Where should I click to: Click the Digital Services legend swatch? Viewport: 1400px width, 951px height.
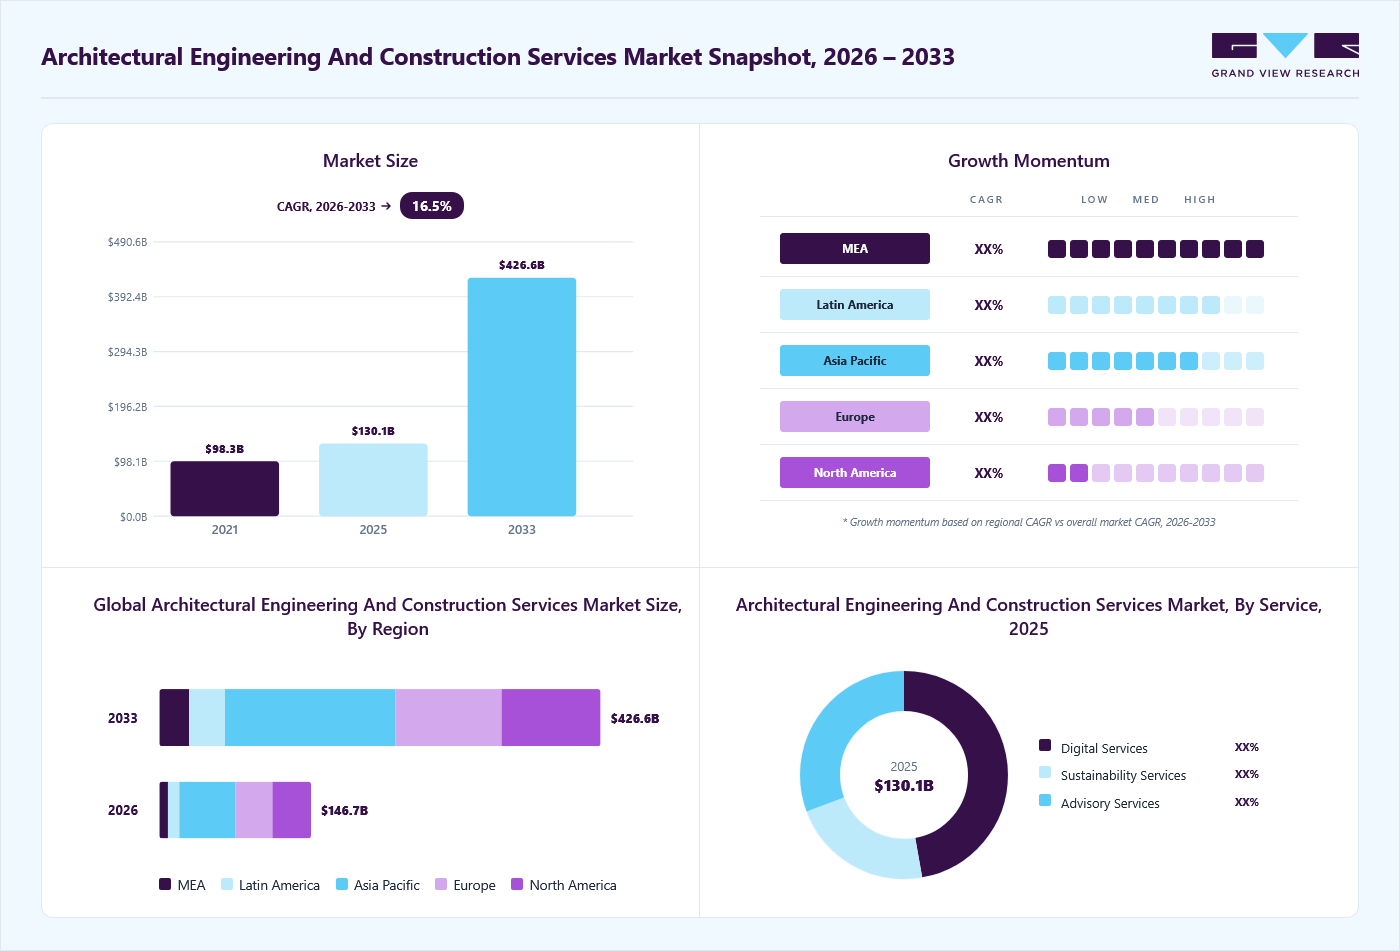pyautogui.click(x=1045, y=745)
